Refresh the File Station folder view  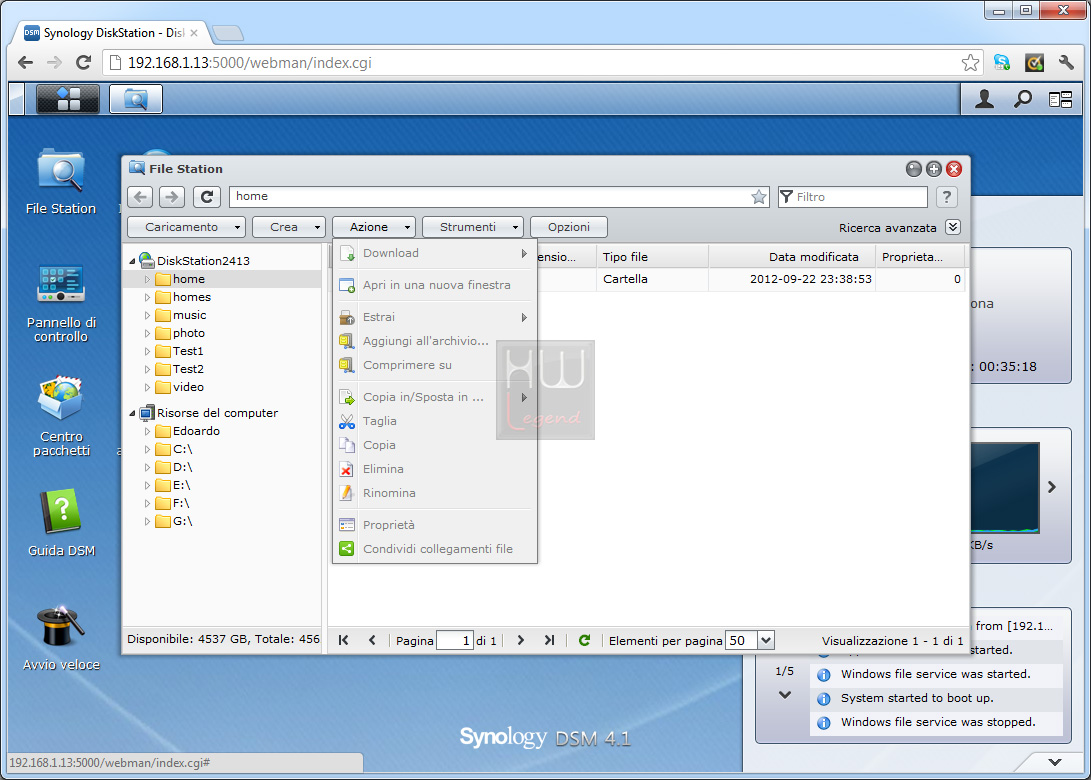click(207, 197)
